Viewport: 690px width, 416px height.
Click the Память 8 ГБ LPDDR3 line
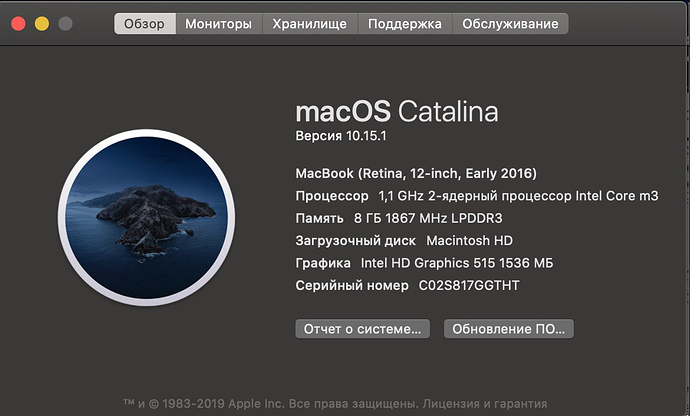(399, 218)
